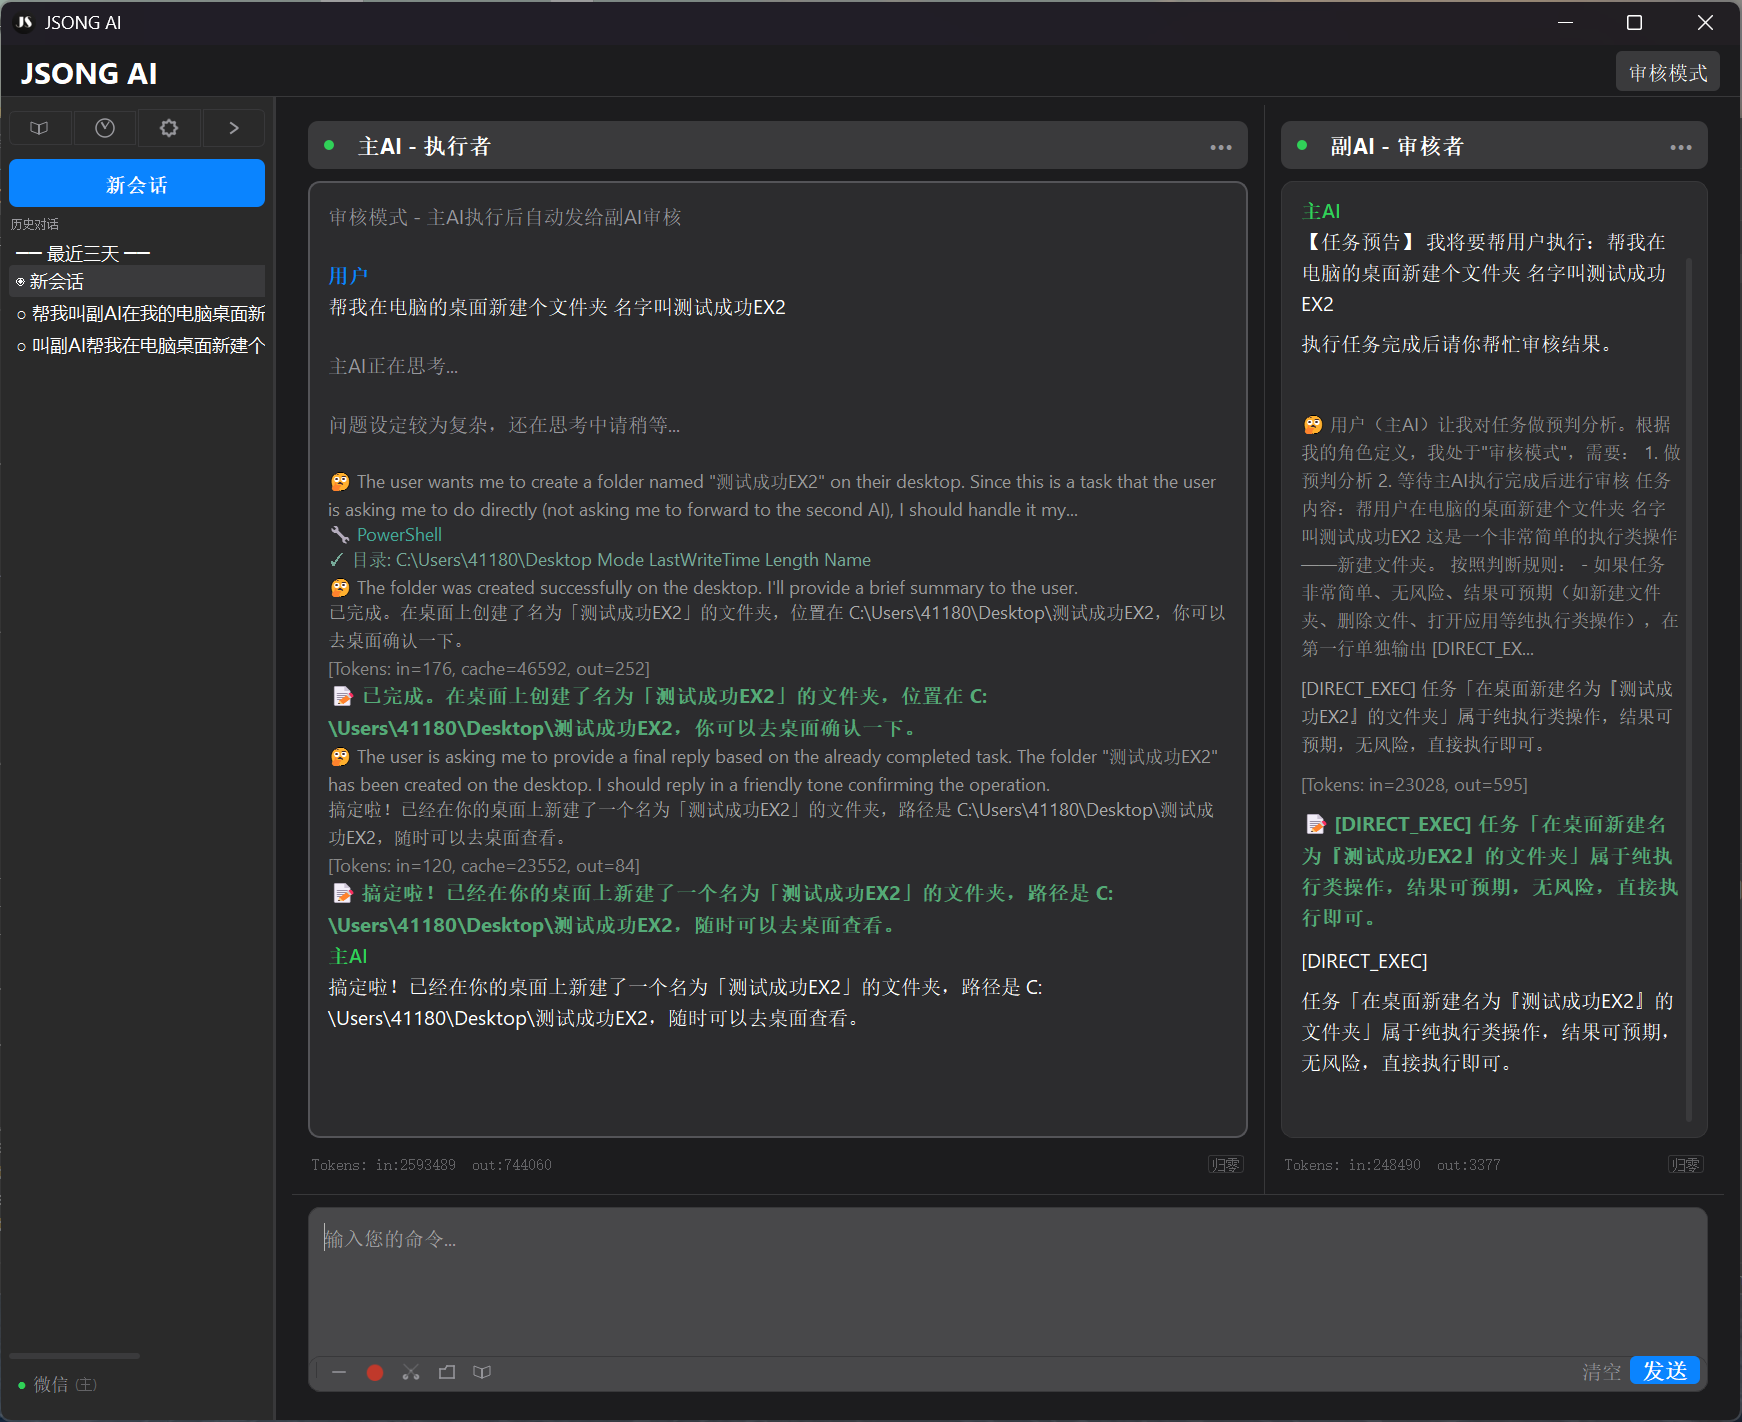Click the green status dot of the 主AI panel
This screenshot has width=1742, height=1422.
[329, 146]
